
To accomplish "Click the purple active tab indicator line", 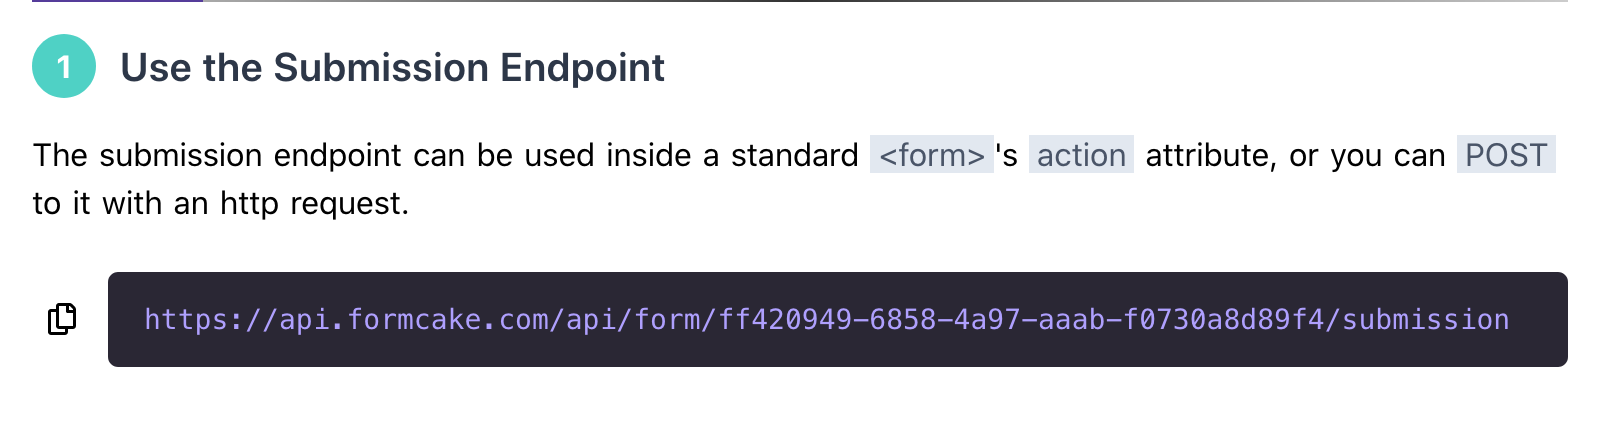I will [x=117, y=1].
